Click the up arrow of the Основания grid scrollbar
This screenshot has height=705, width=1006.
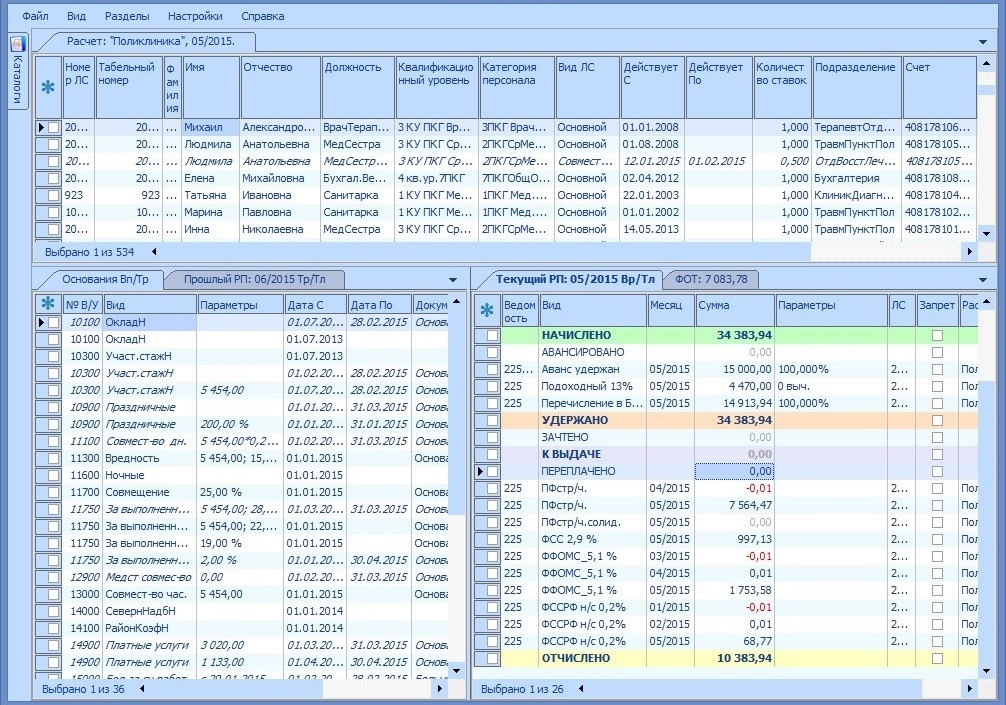(x=456, y=301)
